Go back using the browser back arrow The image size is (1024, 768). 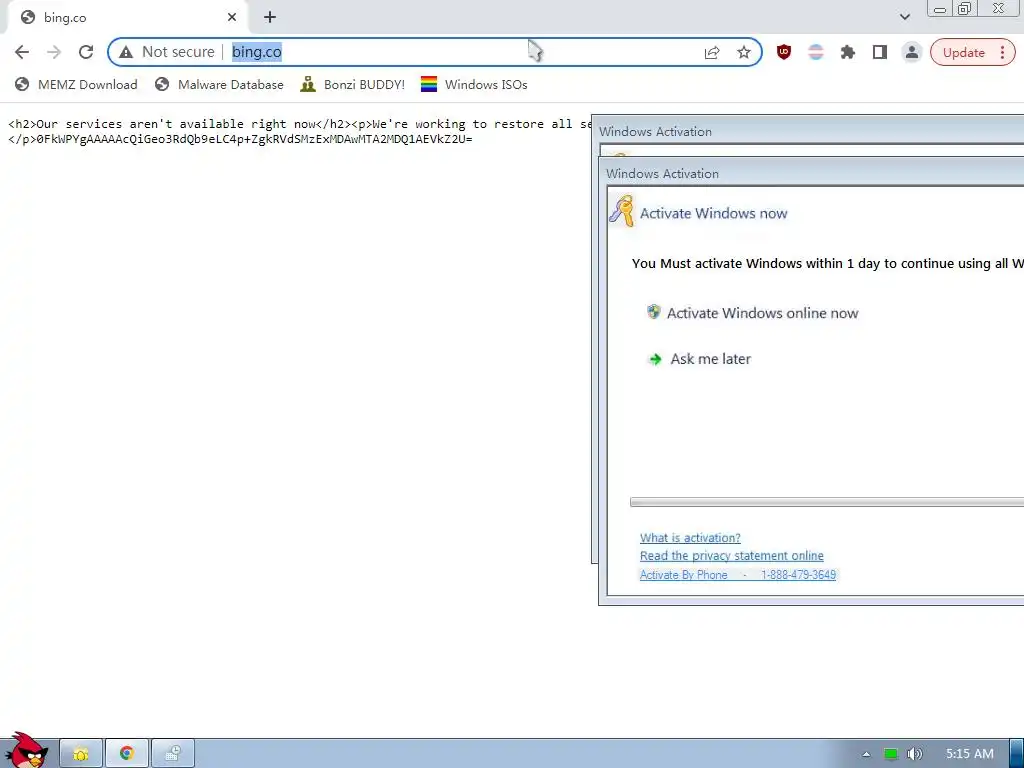click(22, 52)
